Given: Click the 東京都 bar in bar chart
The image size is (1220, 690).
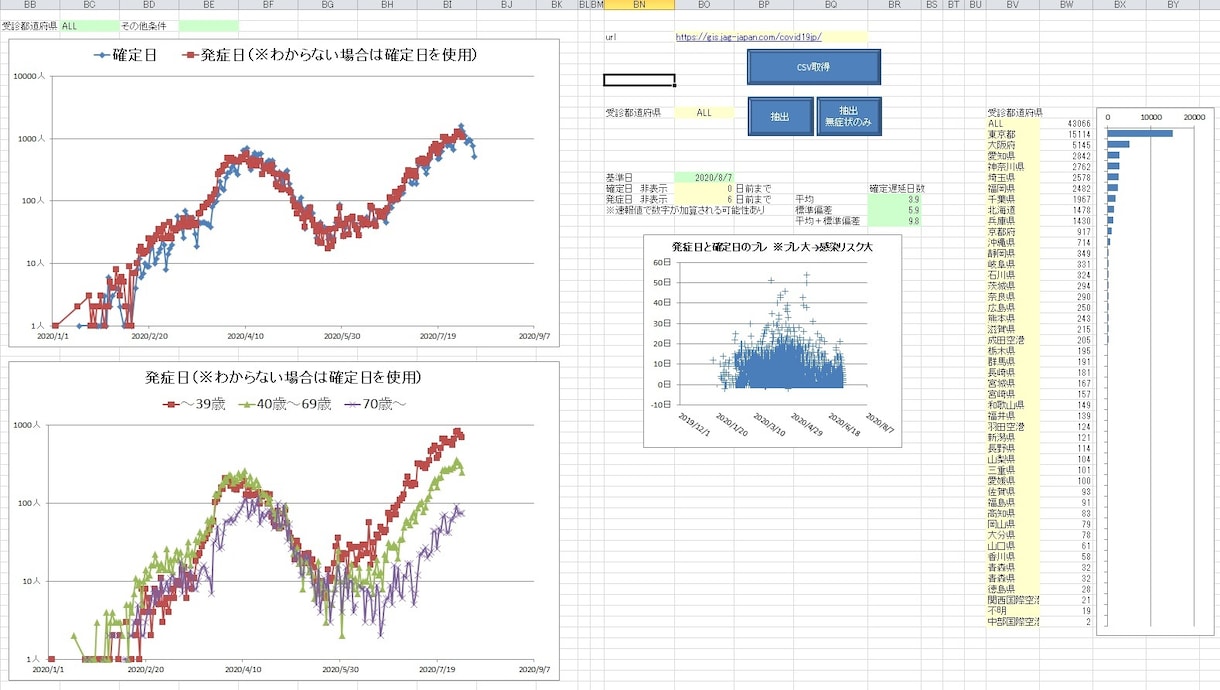Looking at the screenshot, I should pos(1140,133).
